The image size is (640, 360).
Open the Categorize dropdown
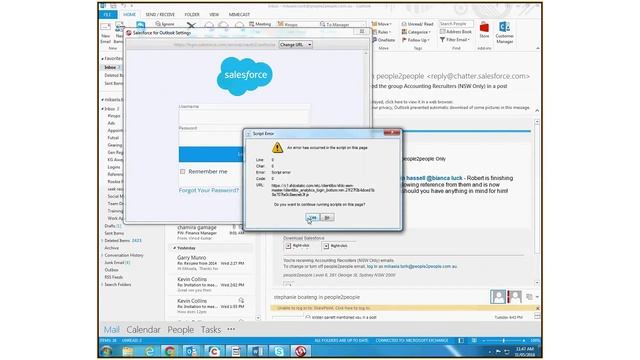point(416,32)
